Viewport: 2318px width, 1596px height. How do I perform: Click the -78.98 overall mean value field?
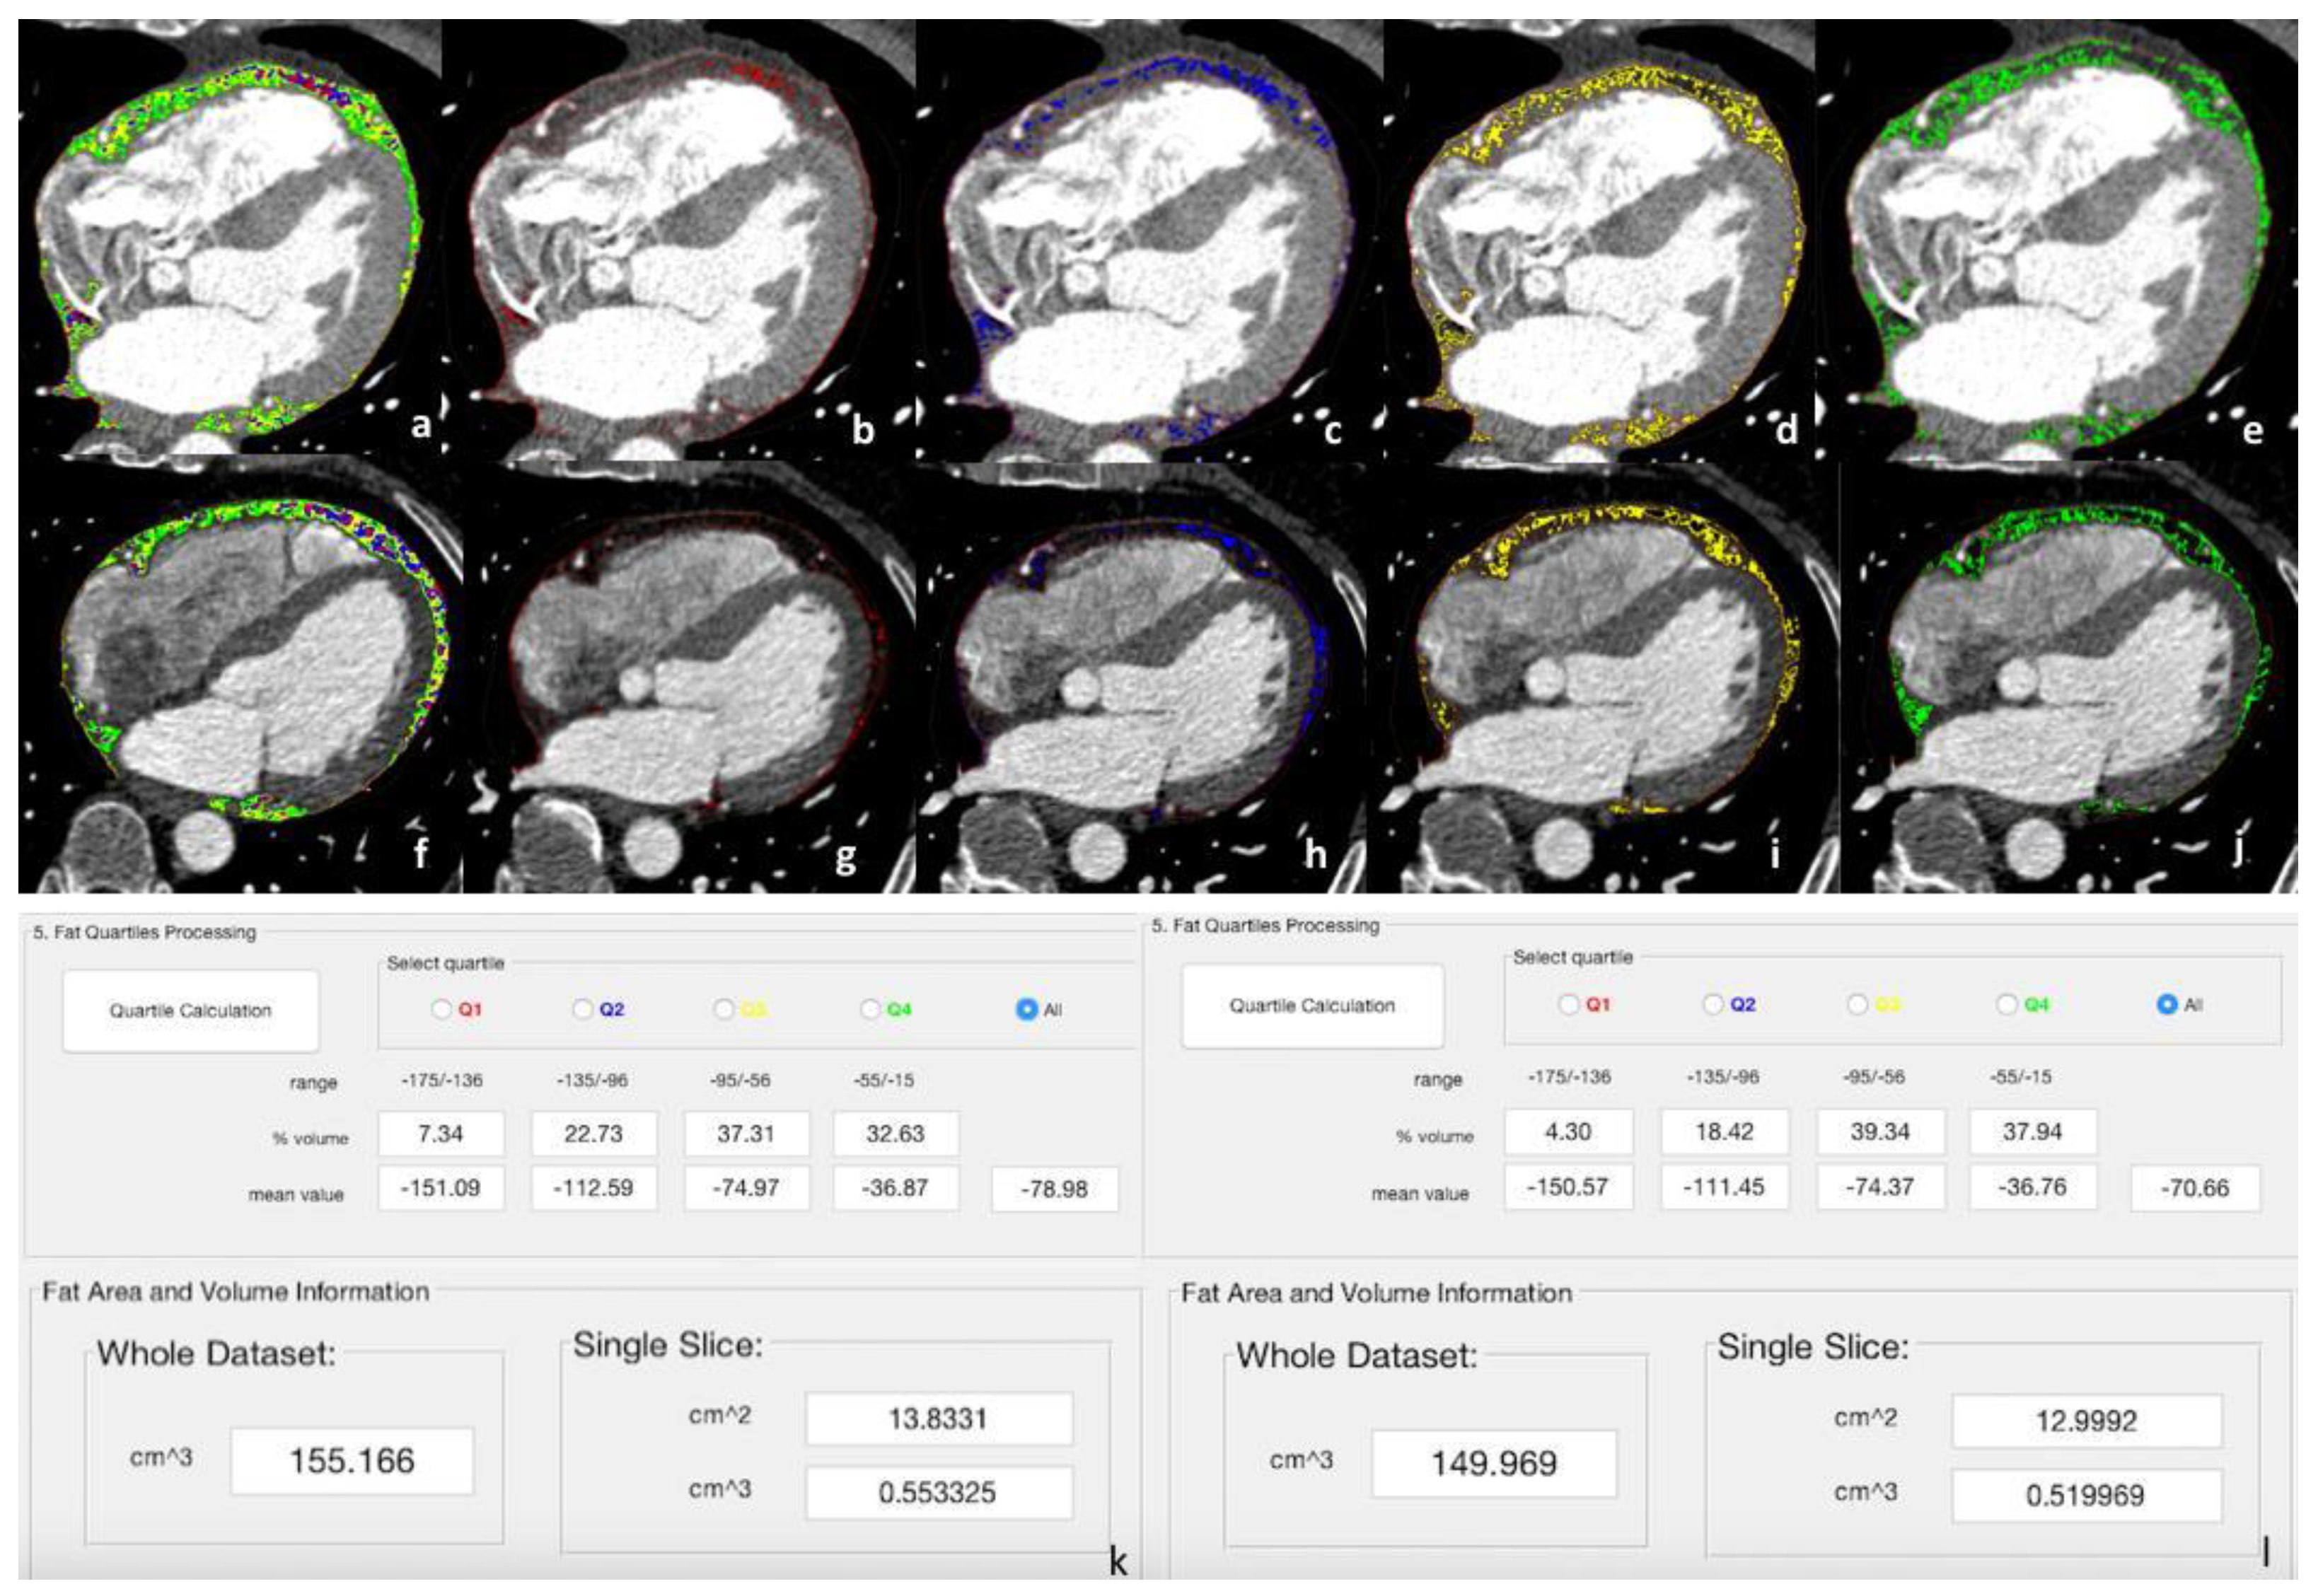point(1054,1189)
